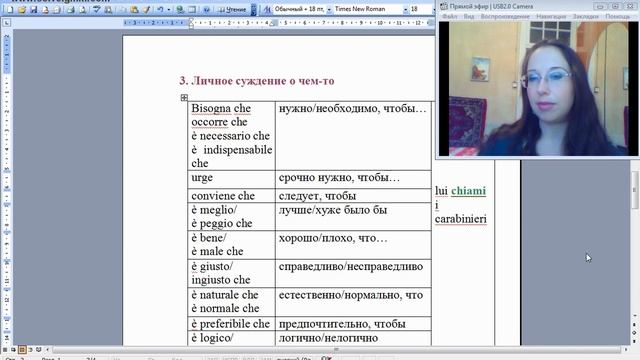Click the word 'carabinieri' beside the table

tap(461, 219)
